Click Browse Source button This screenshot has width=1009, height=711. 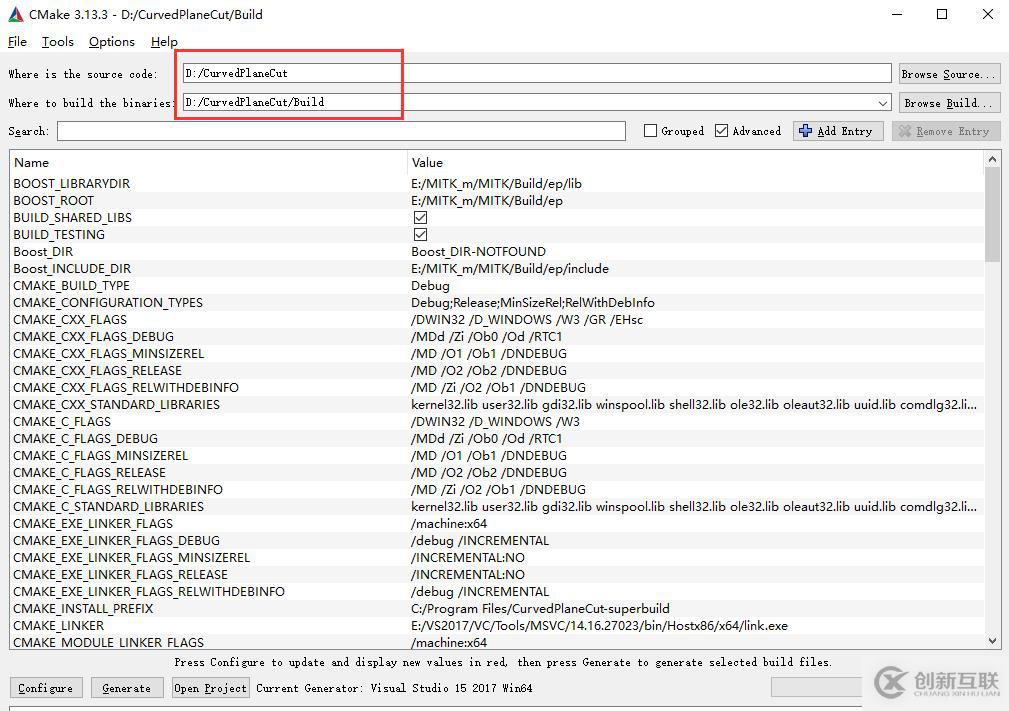(947, 74)
